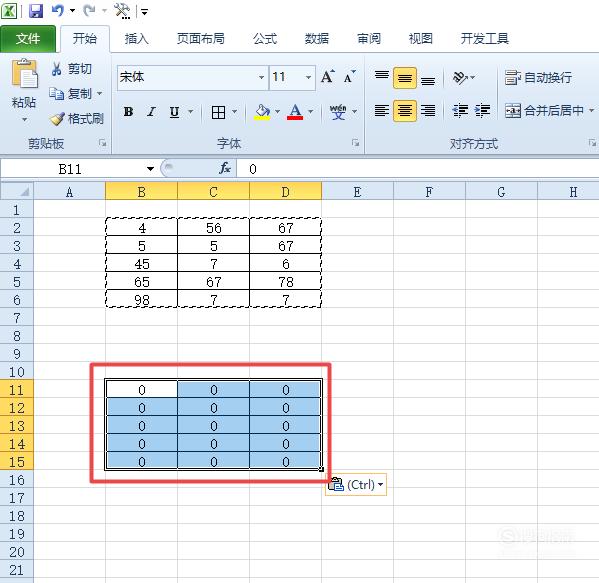Open the font name 宋体 dropdown
The image size is (599, 583).
coord(261,78)
